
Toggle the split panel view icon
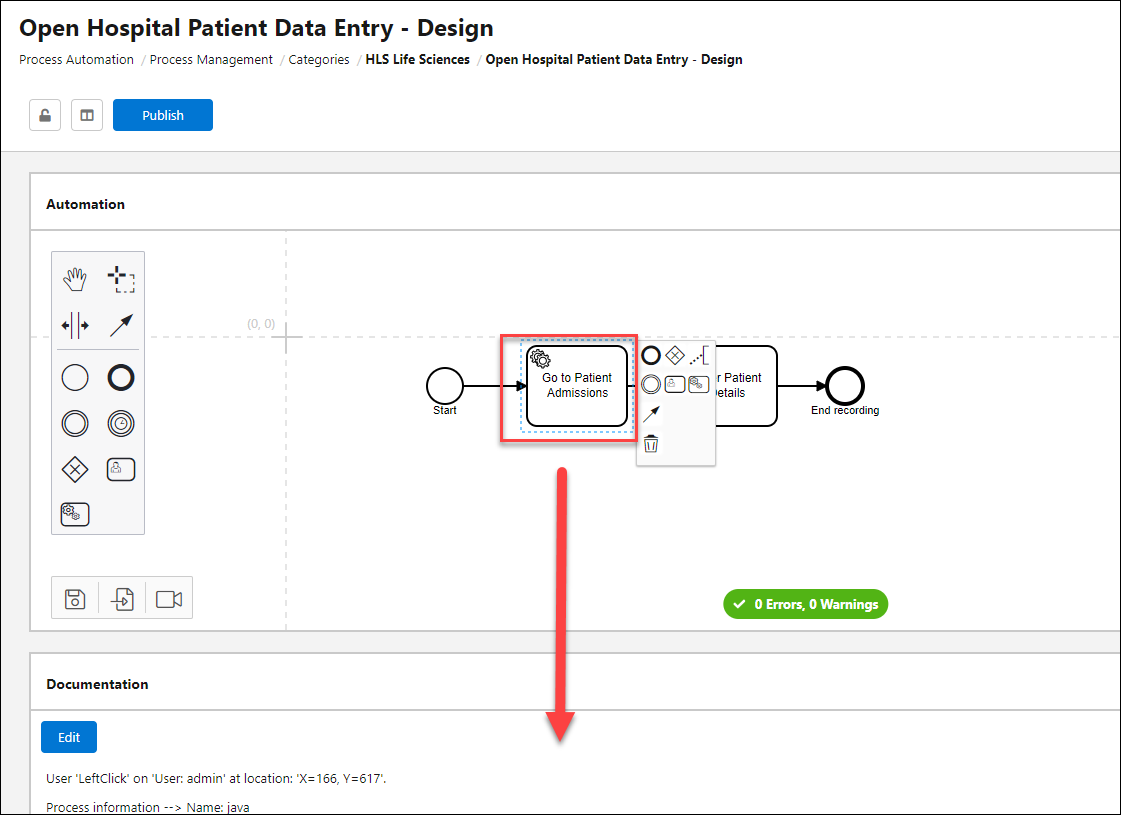(86, 114)
